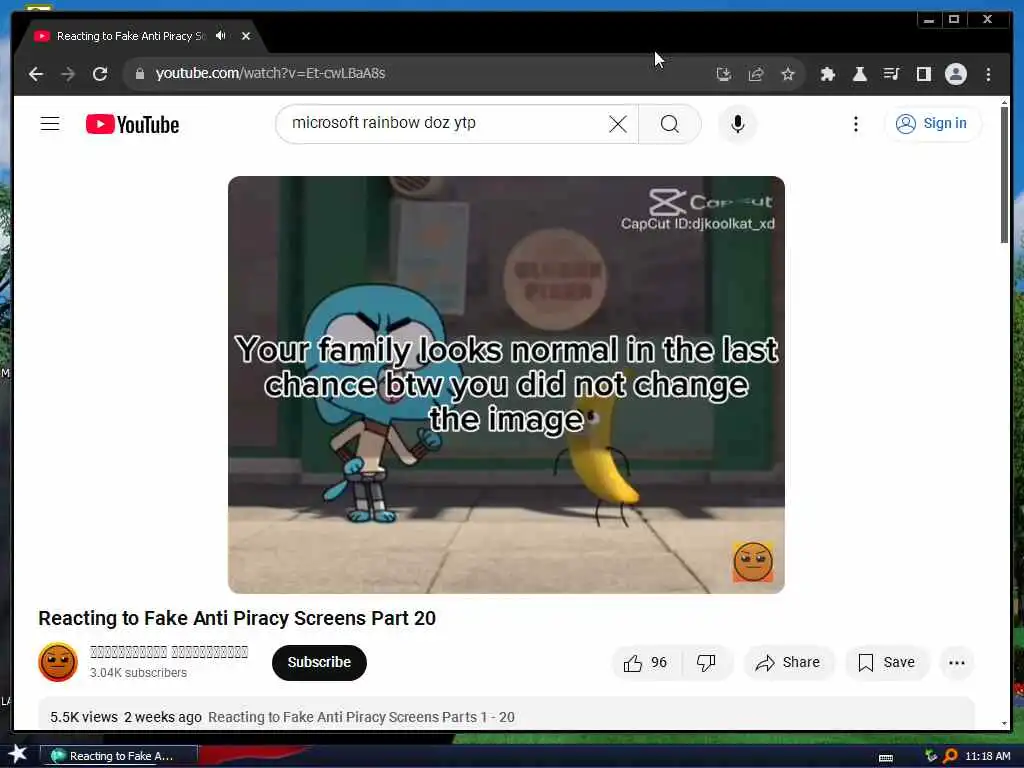The height and width of the screenshot is (768, 1024).
Task: Click the YouTube logo
Action: [133, 124]
